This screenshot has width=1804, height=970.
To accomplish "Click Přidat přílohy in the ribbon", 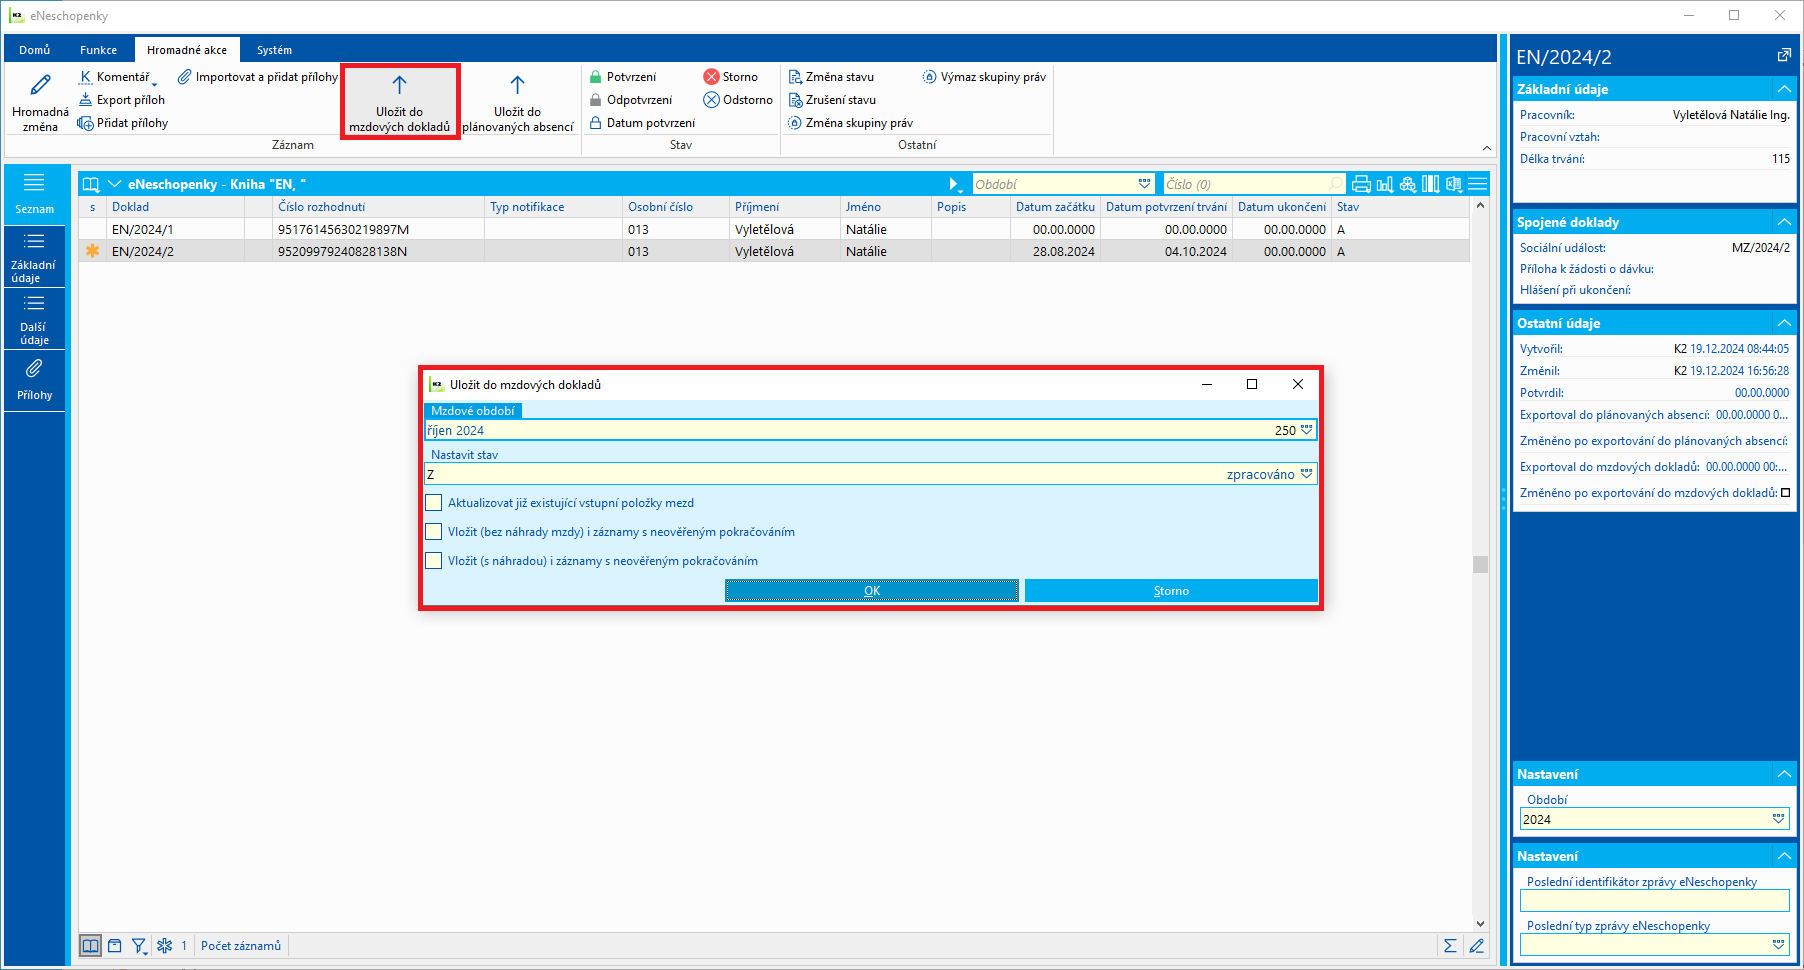I will pyautogui.click(x=123, y=123).
